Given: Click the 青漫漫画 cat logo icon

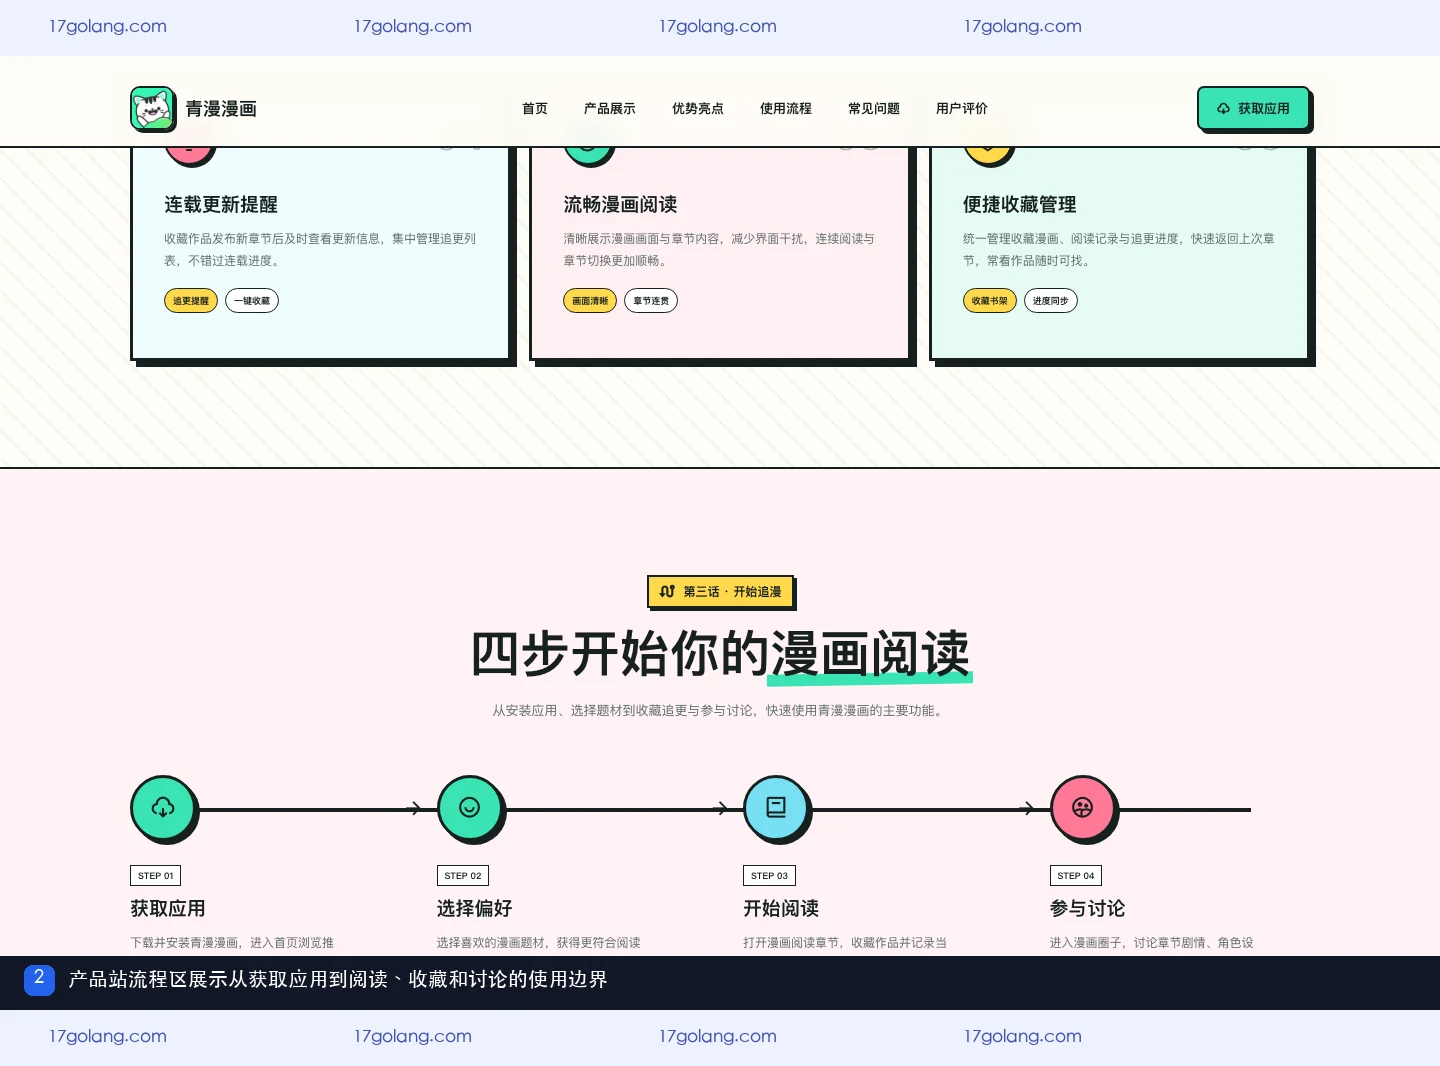Looking at the screenshot, I should [x=153, y=108].
